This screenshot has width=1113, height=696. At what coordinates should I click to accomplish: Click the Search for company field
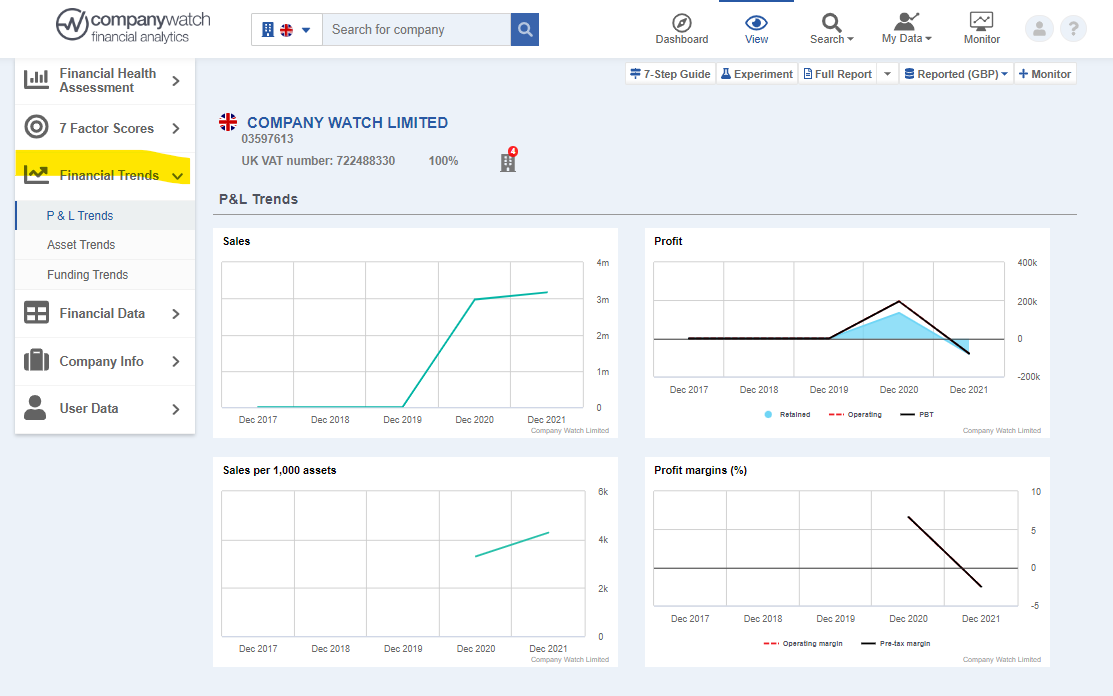tap(417, 30)
